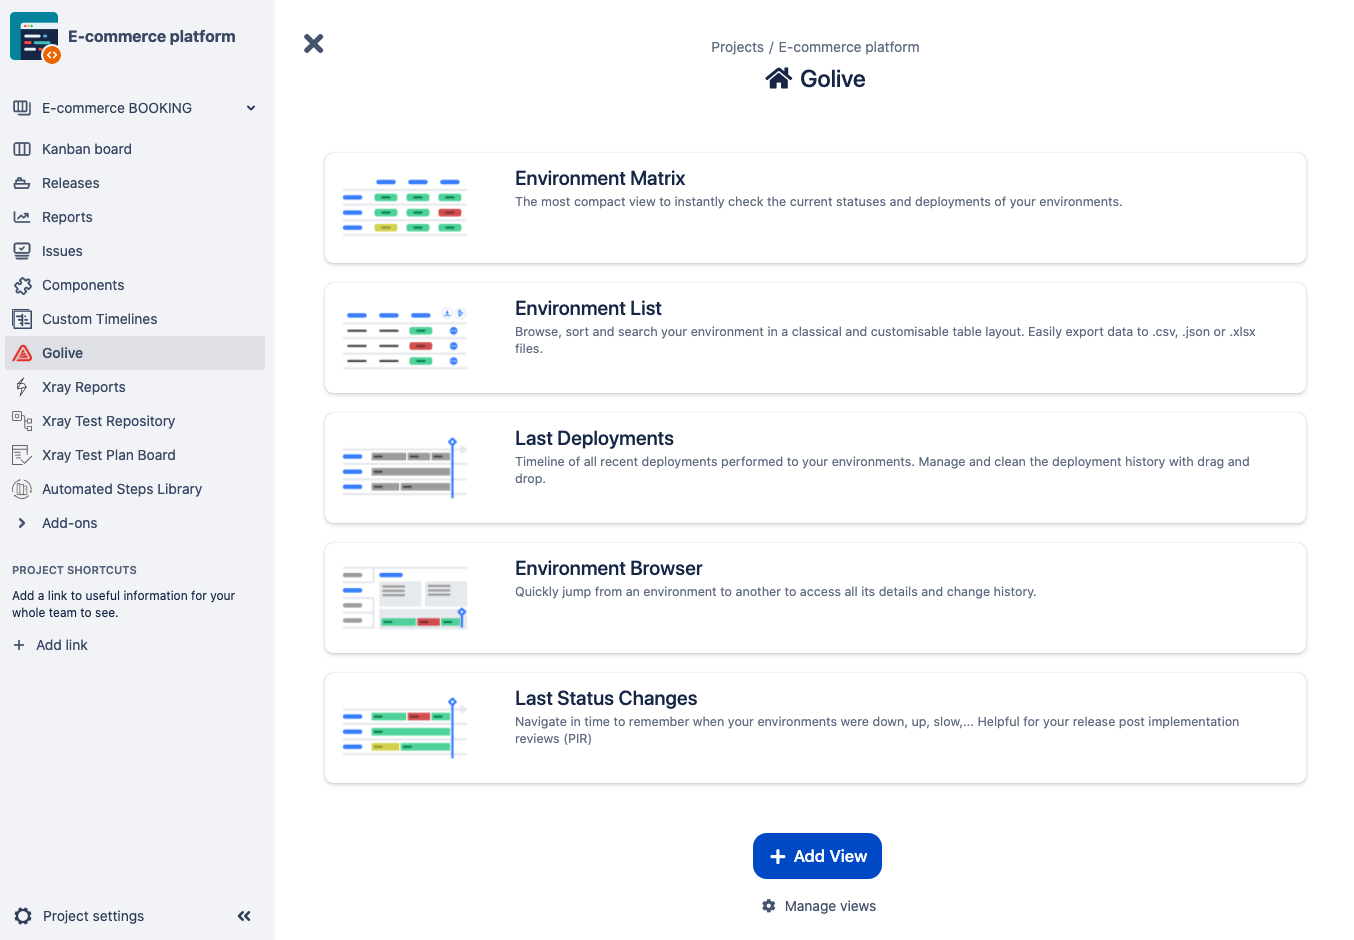Screen dimensions: 1354x940
Task: Click the Project settings gear icon
Action: click(x=23, y=916)
